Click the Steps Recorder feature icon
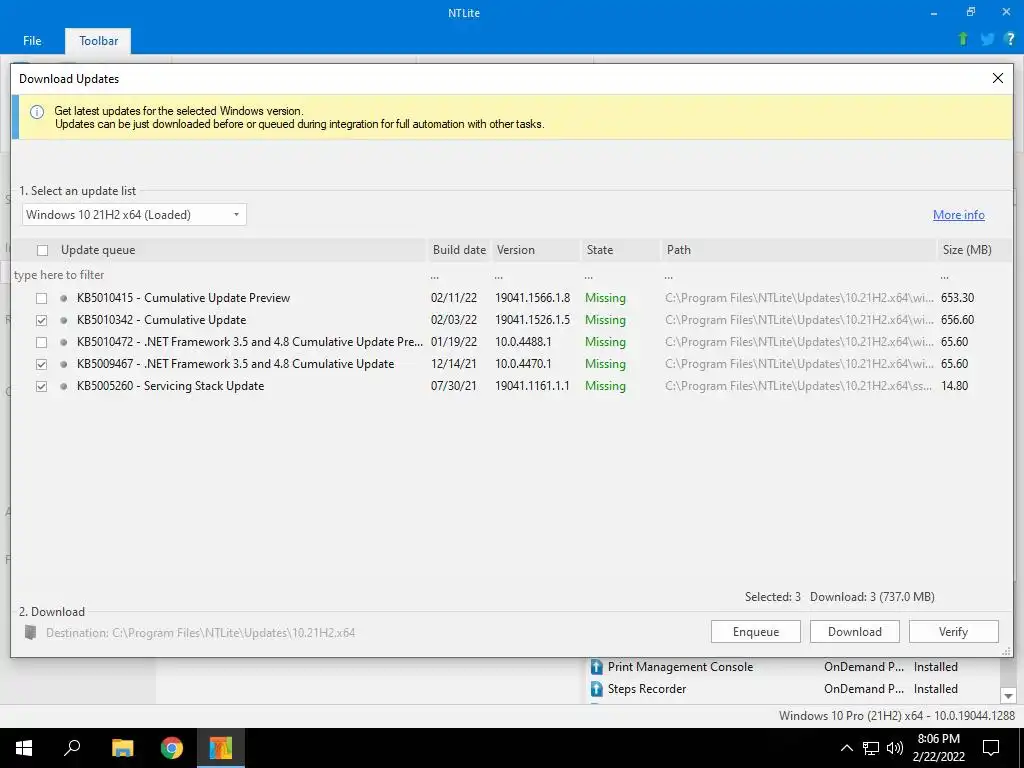The image size is (1024, 768). click(x=596, y=689)
